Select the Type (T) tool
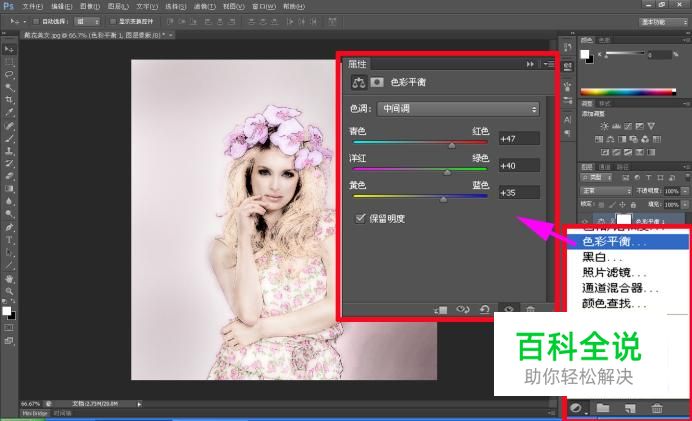Viewport: 692px width, 421px height. pos(9,240)
